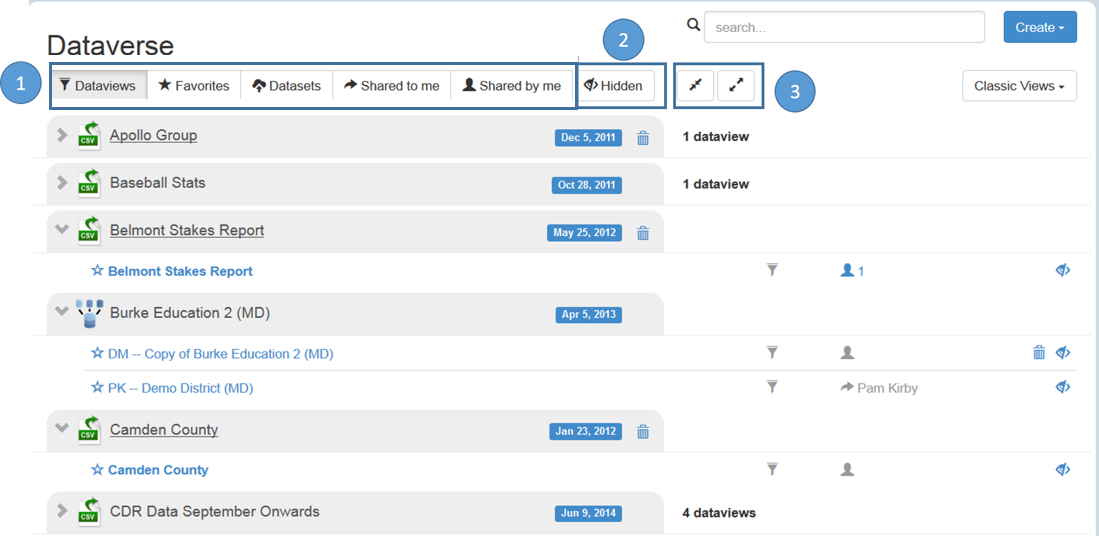Image resolution: width=1099 pixels, height=536 pixels.
Task: Toggle hide on PK Demo District dataview
Action: point(1063,387)
